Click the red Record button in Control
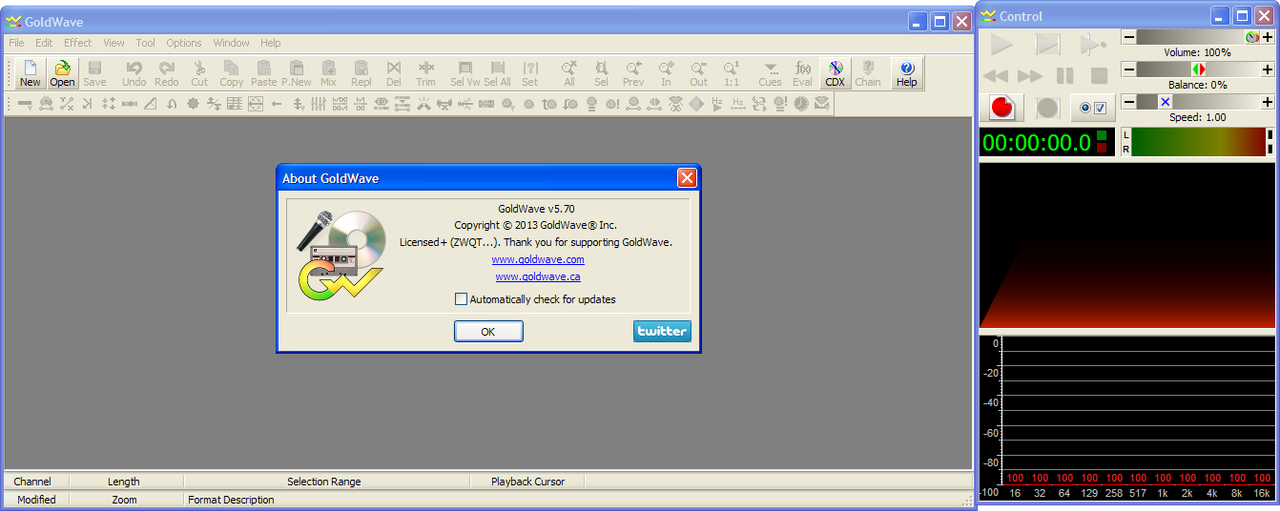Image resolution: width=1280 pixels, height=511 pixels. 1001,107
